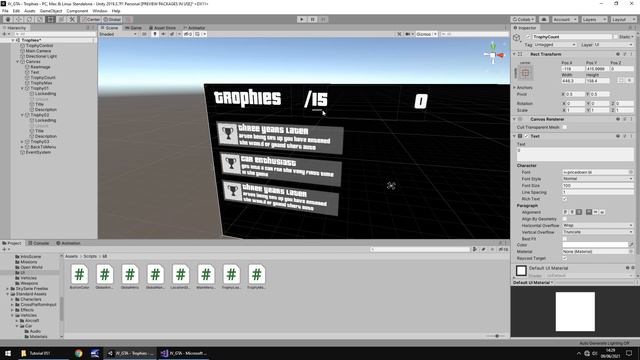This screenshot has height=360, width=640.
Task: Toggle Center pivot mode button
Action: [91, 19]
